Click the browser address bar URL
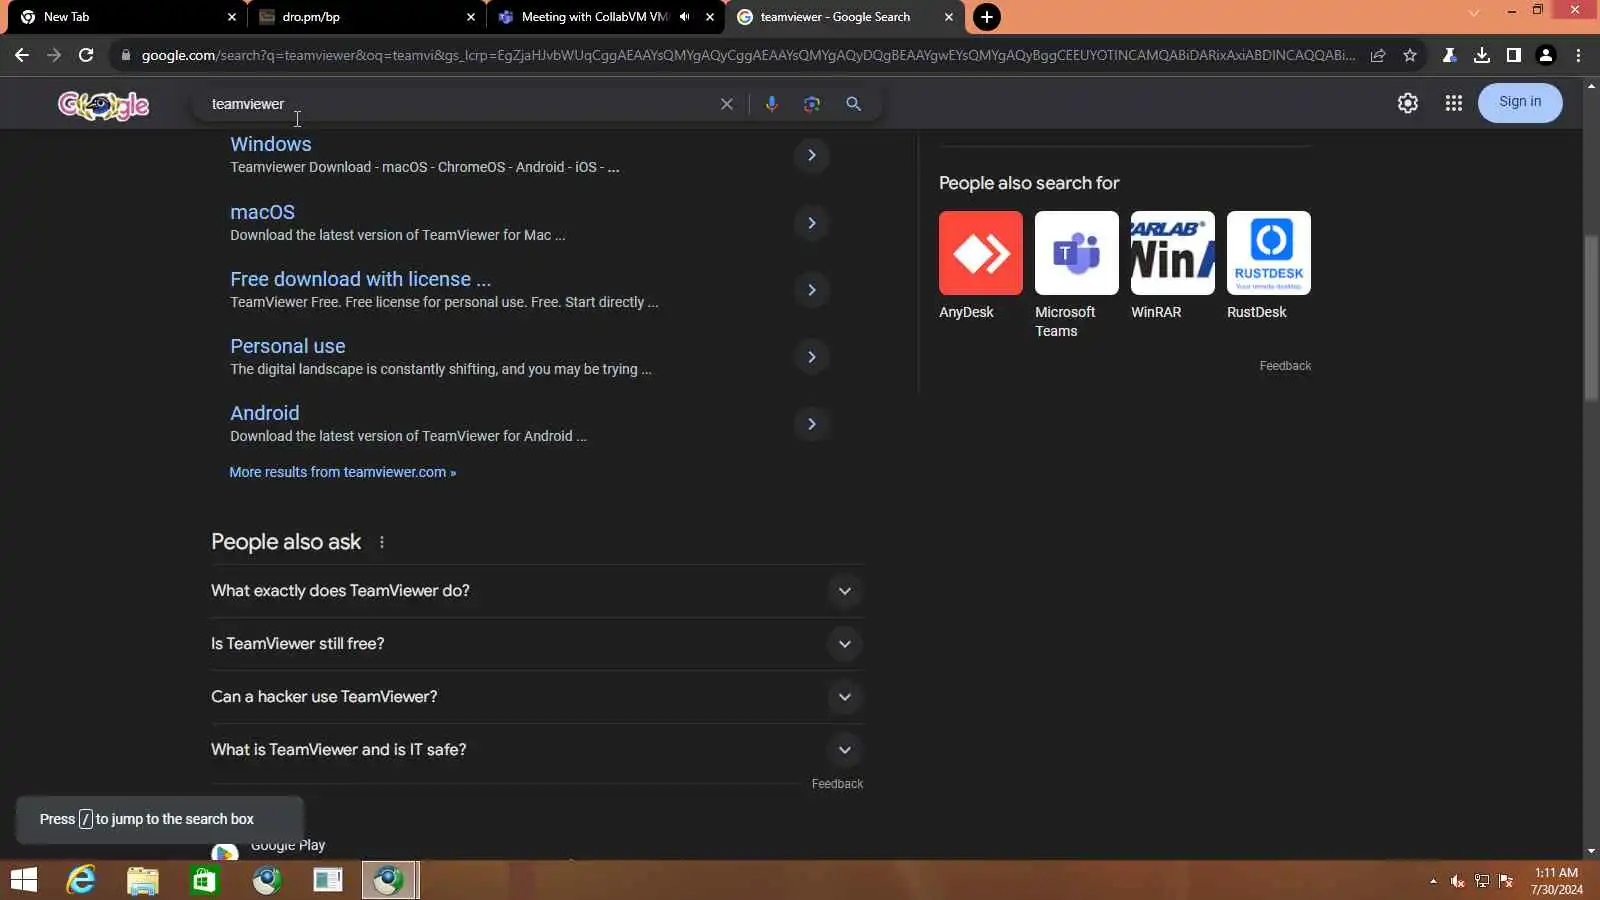Screen dimensions: 1600x900 click(748, 55)
